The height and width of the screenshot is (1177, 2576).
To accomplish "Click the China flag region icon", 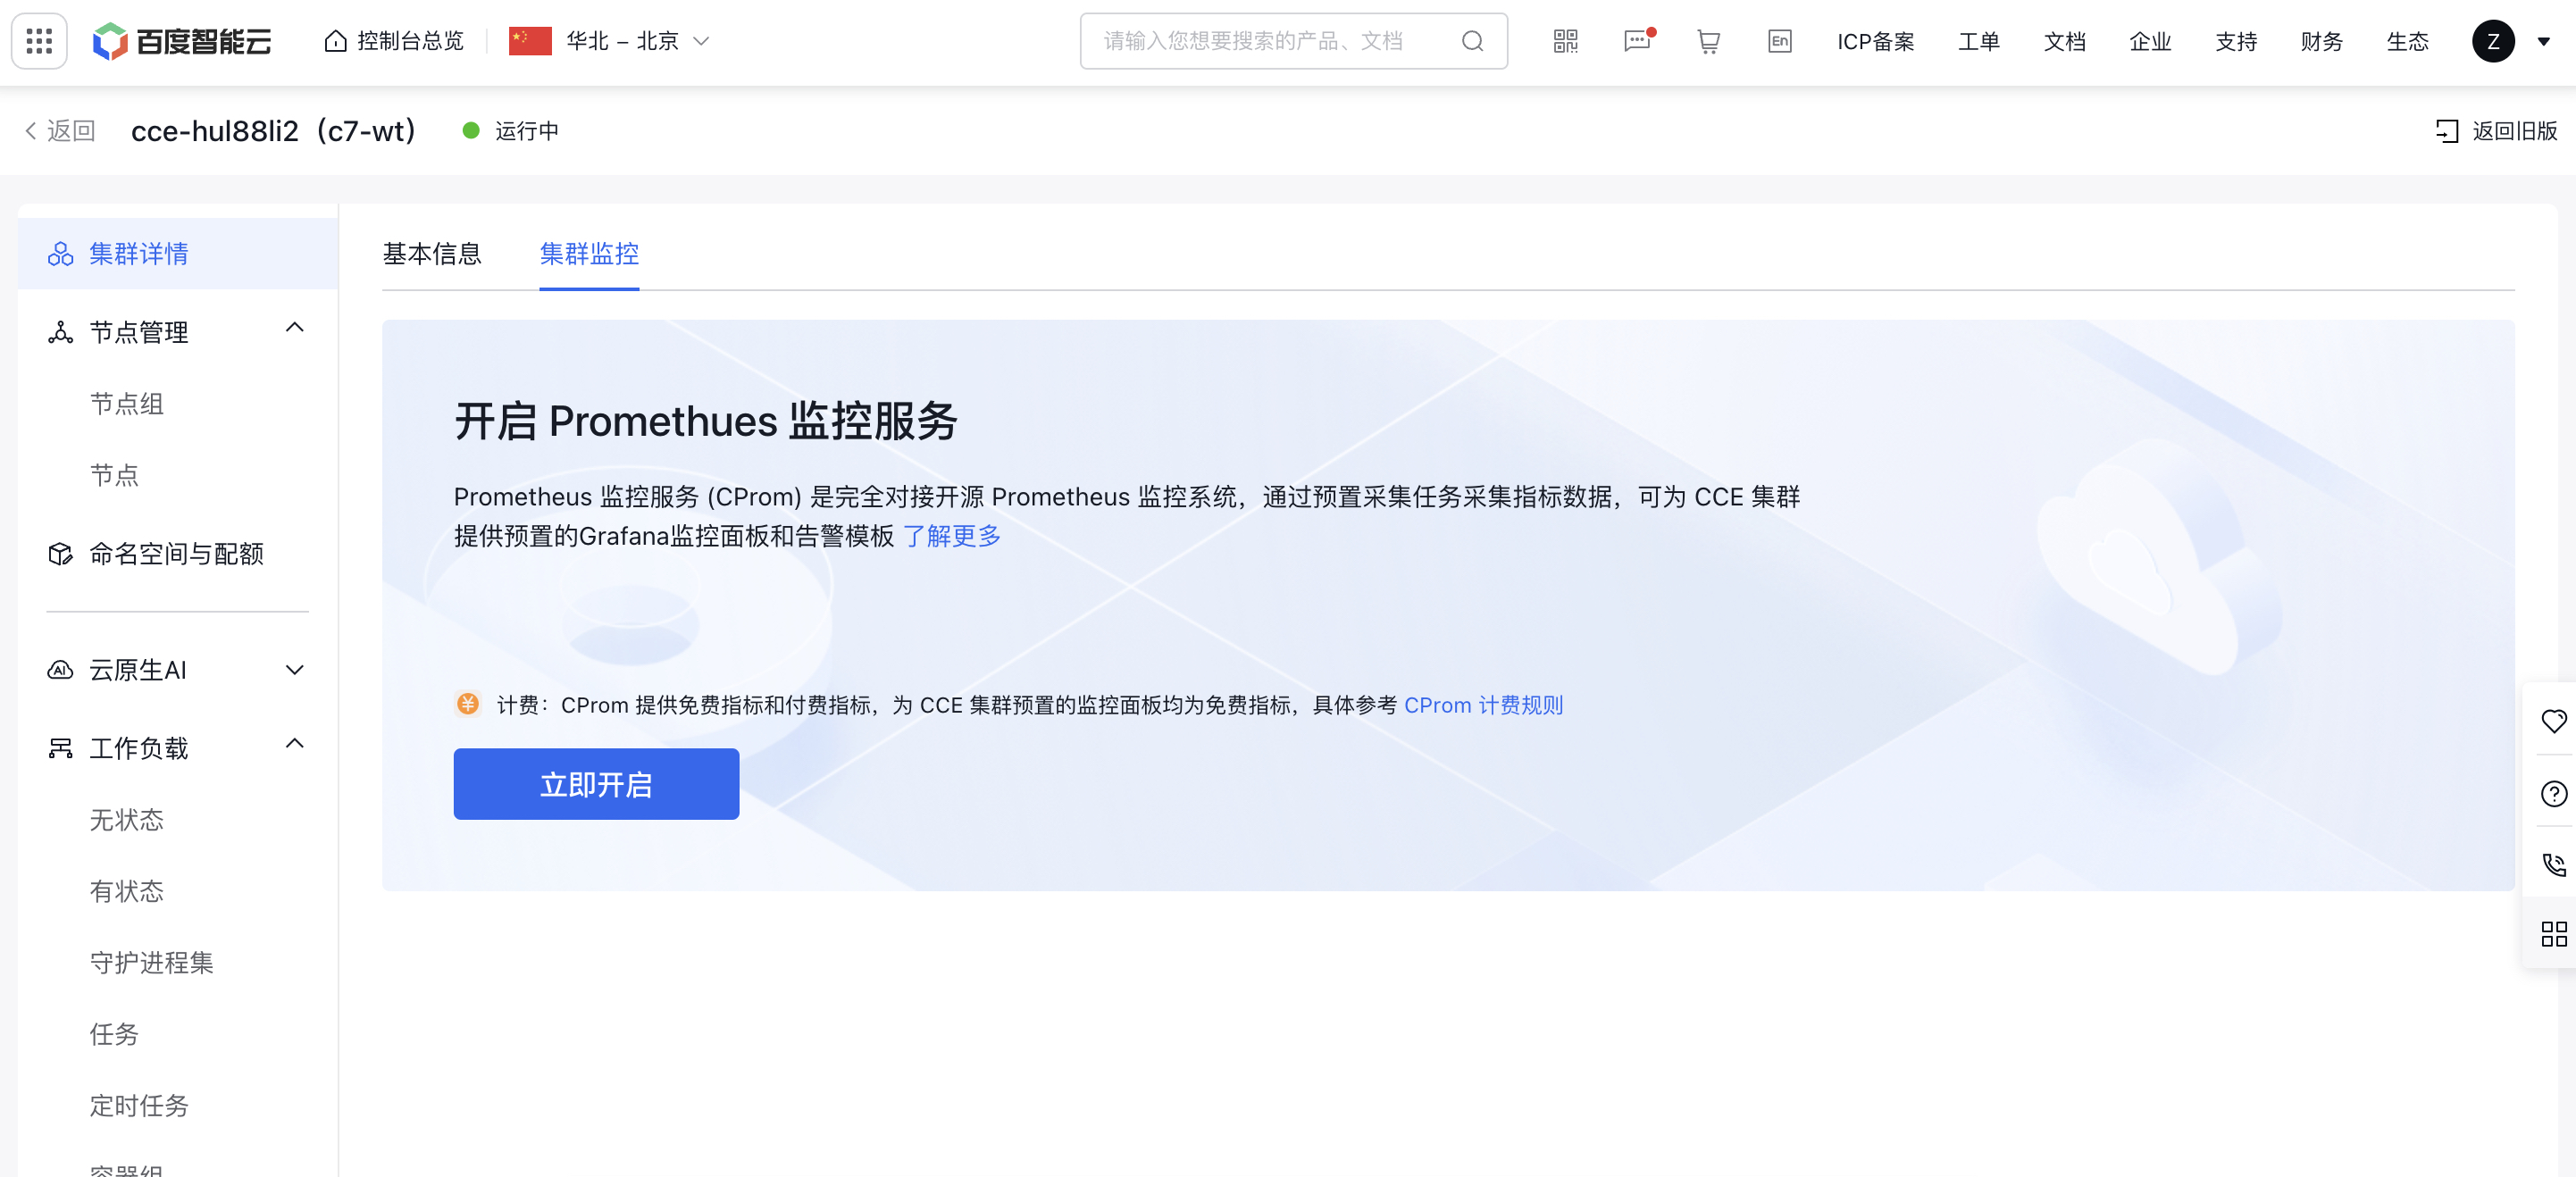I will [x=530, y=41].
